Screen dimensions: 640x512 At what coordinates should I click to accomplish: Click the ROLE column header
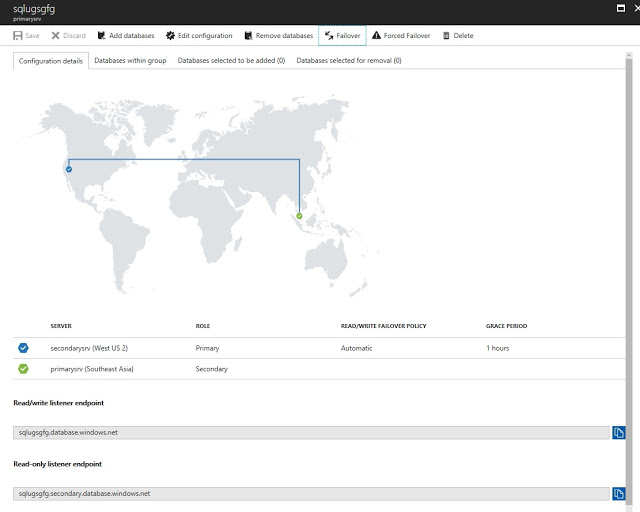pos(202,326)
